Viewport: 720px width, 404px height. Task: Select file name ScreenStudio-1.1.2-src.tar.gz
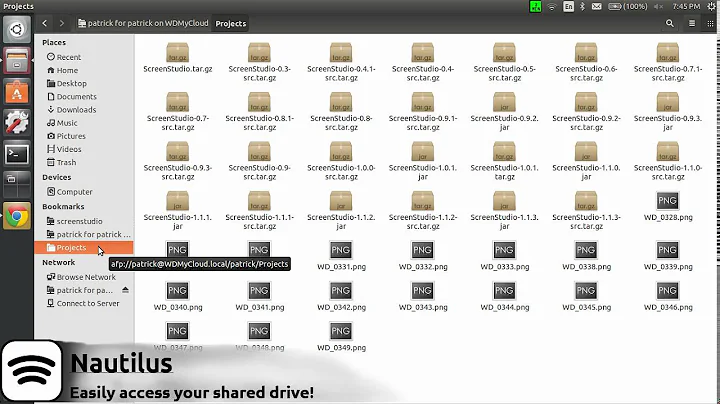pyautogui.click(x=423, y=222)
